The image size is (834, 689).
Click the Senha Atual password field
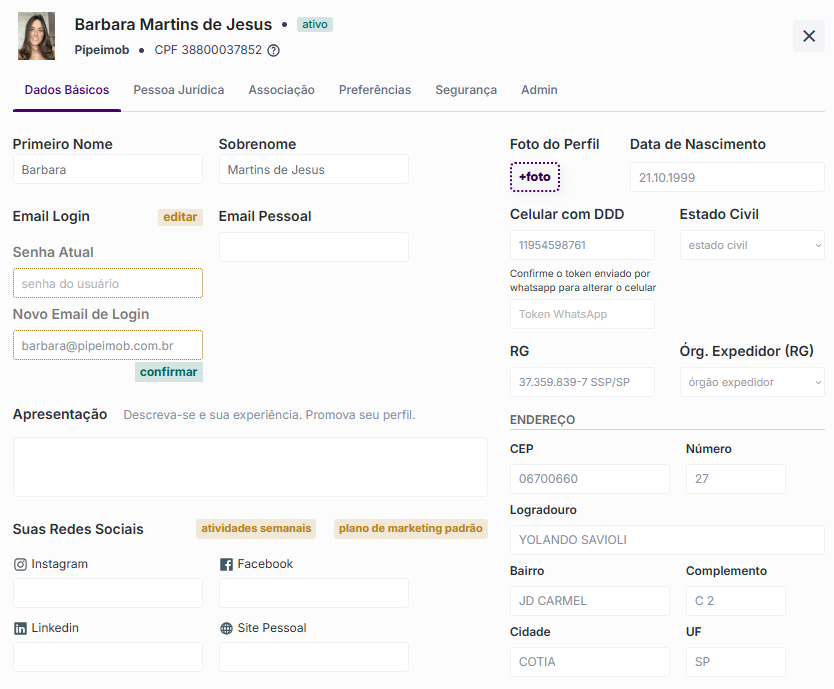click(x=108, y=283)
